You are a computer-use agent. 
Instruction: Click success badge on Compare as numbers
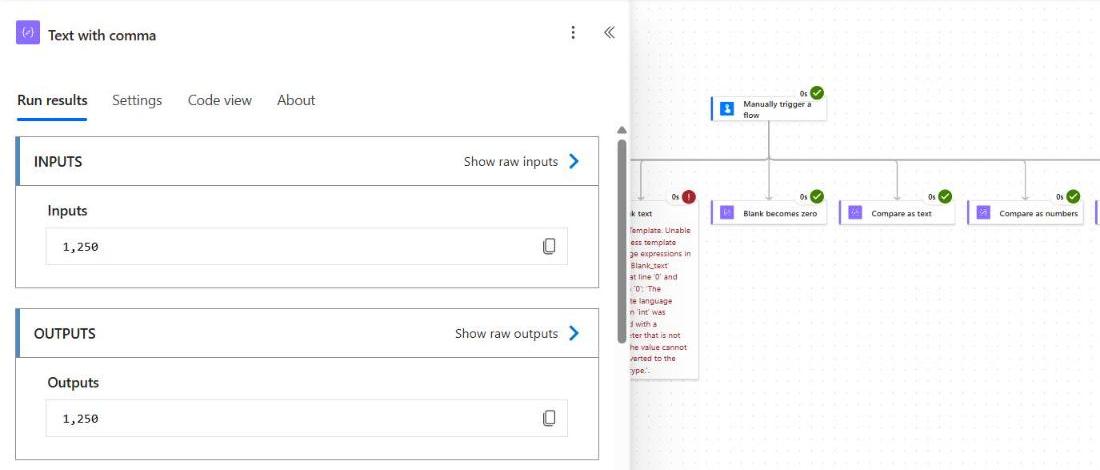point(1073,196)
